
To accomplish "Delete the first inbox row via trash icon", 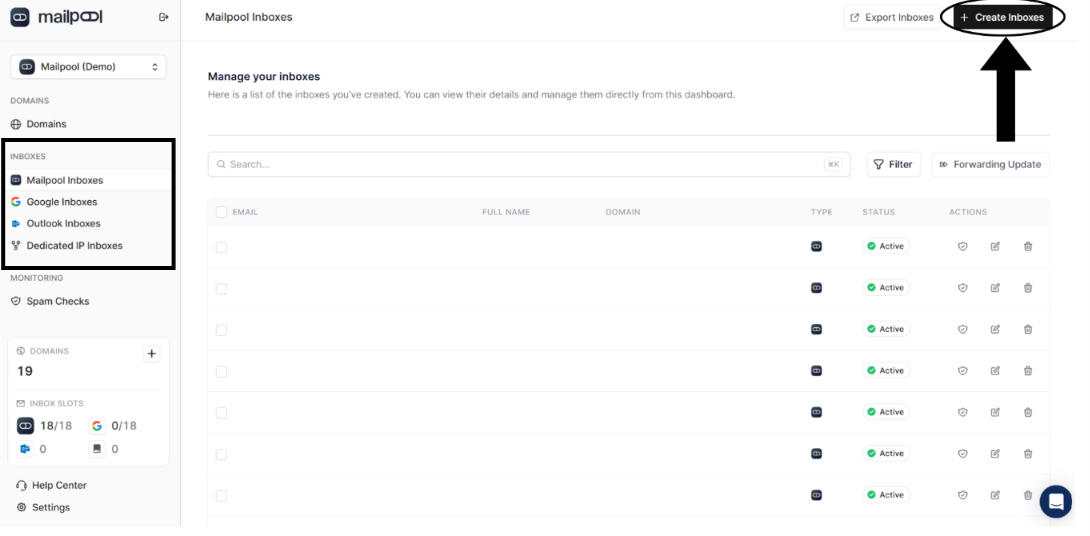I will tap(1028, 246).
